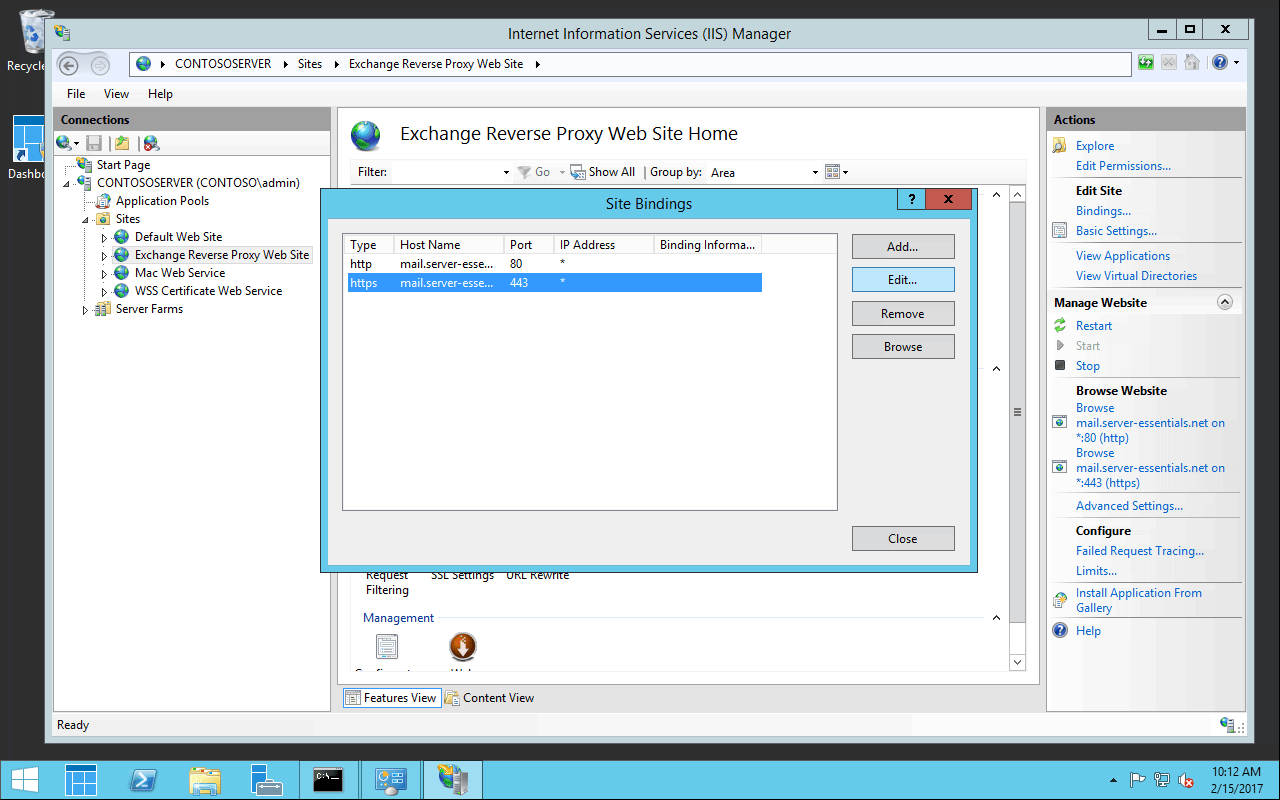Click Close in Site Bindings dialog
Screen dimensions: 1280x800
(903, 539)
